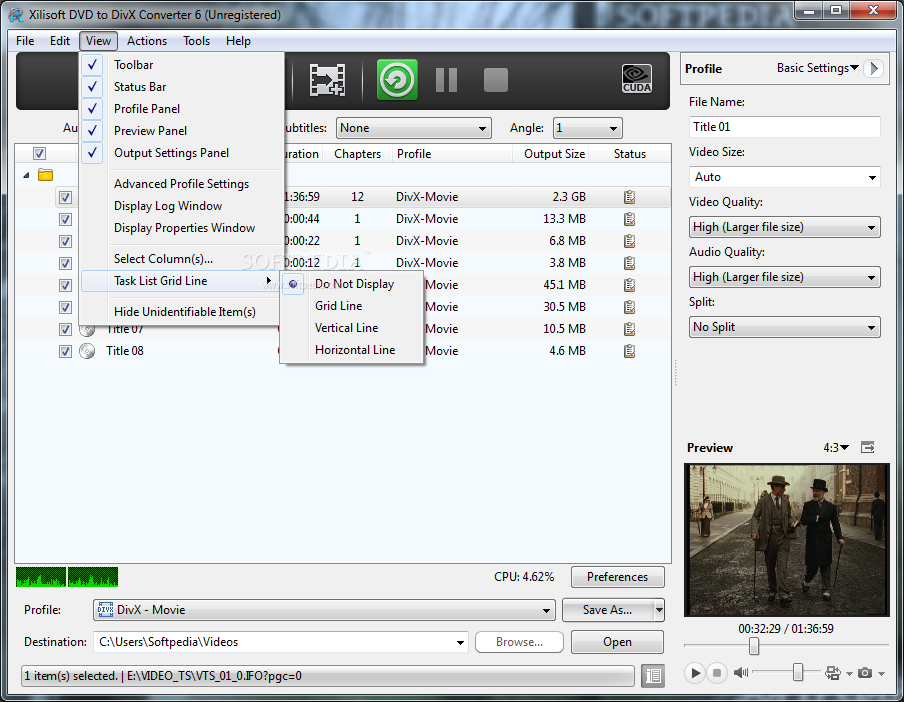The image size is (904, 702).
Task: Click the Open destination button
Action: pyautogui.click(x=617, y=642)
